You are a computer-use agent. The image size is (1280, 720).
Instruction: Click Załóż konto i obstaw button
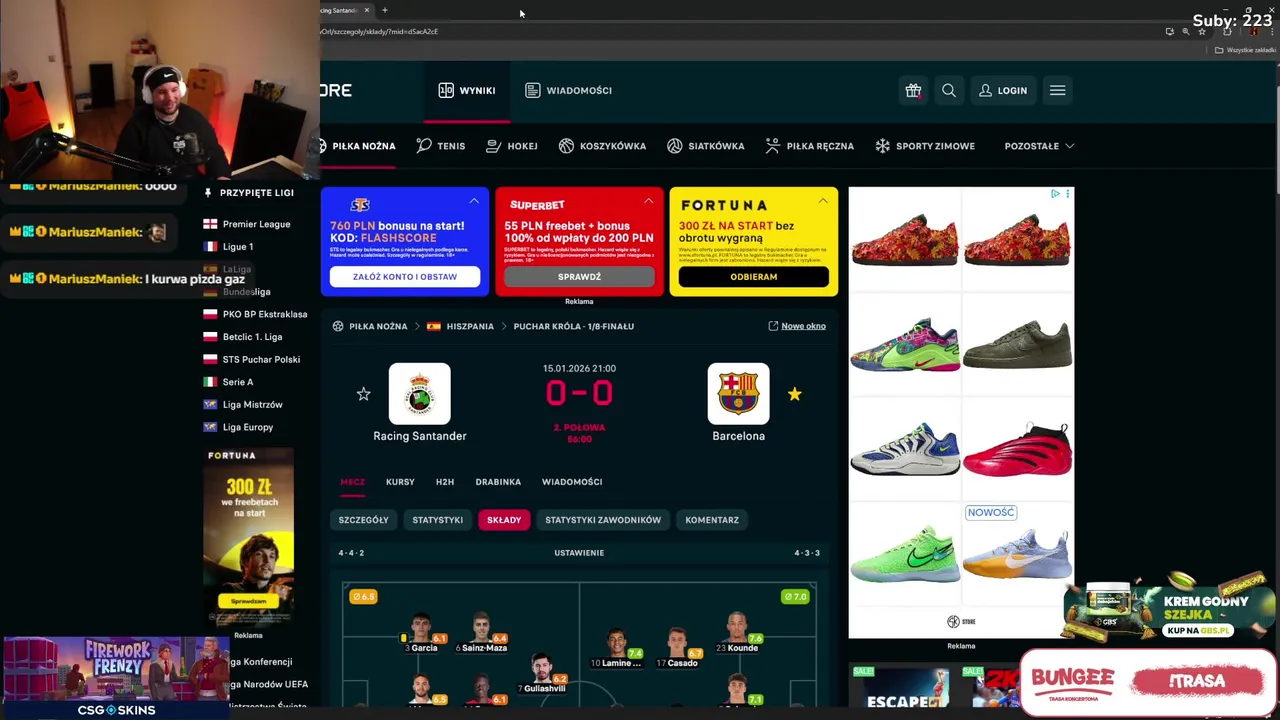pos(405,277)
